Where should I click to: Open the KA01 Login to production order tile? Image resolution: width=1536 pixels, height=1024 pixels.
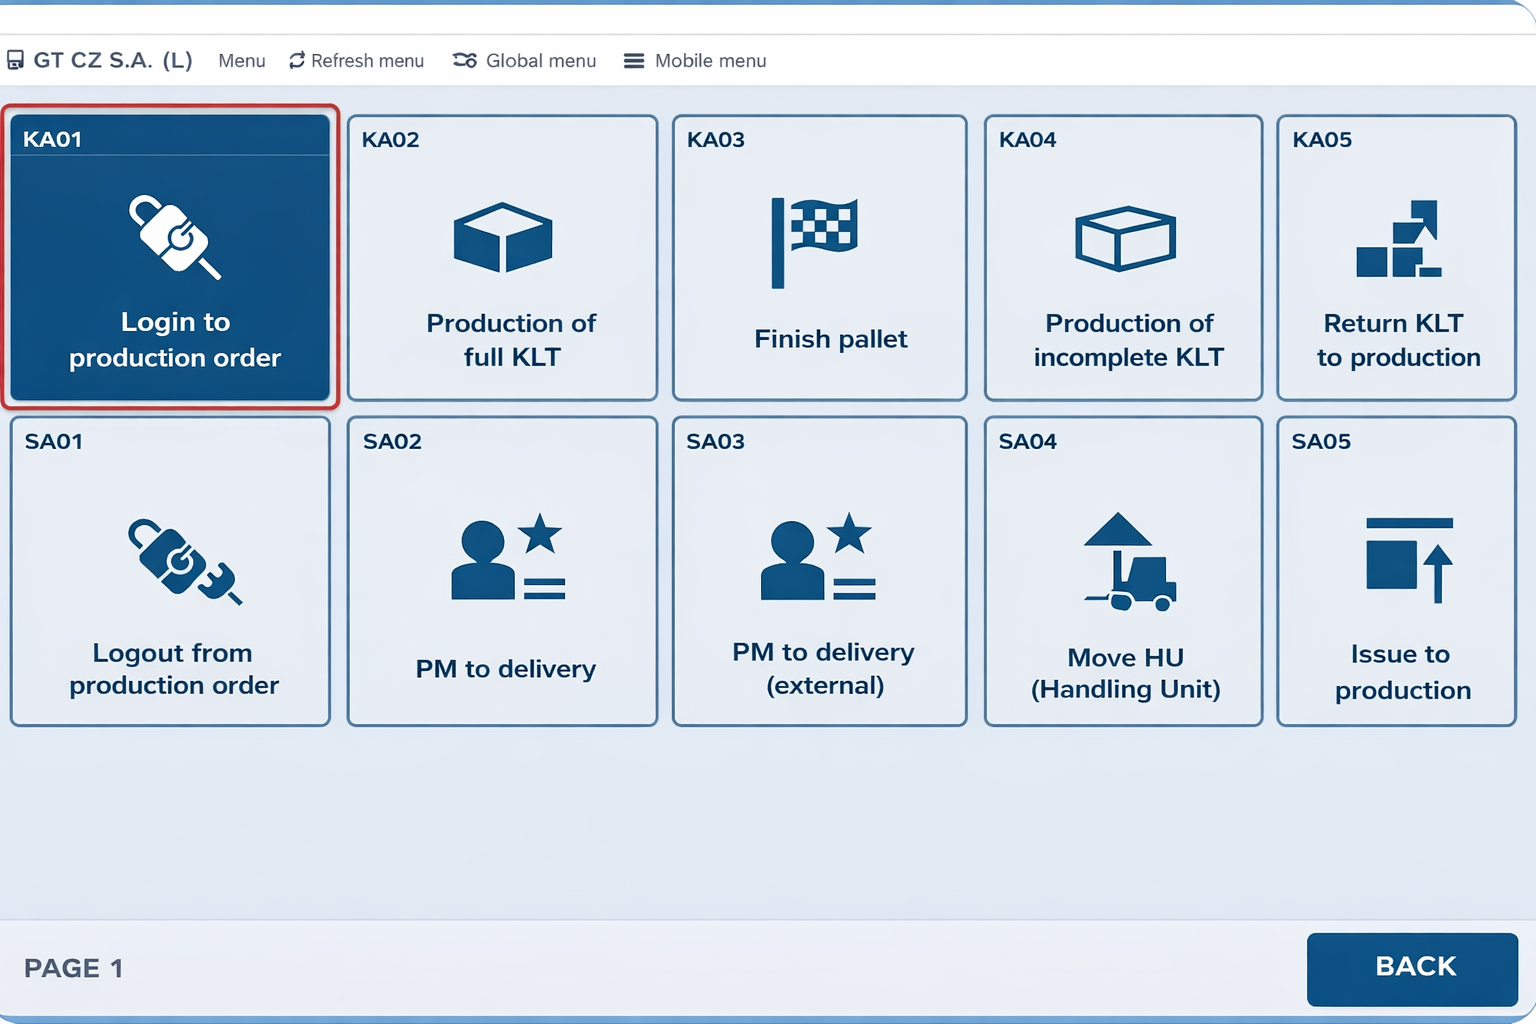click(x=170, y=258)
